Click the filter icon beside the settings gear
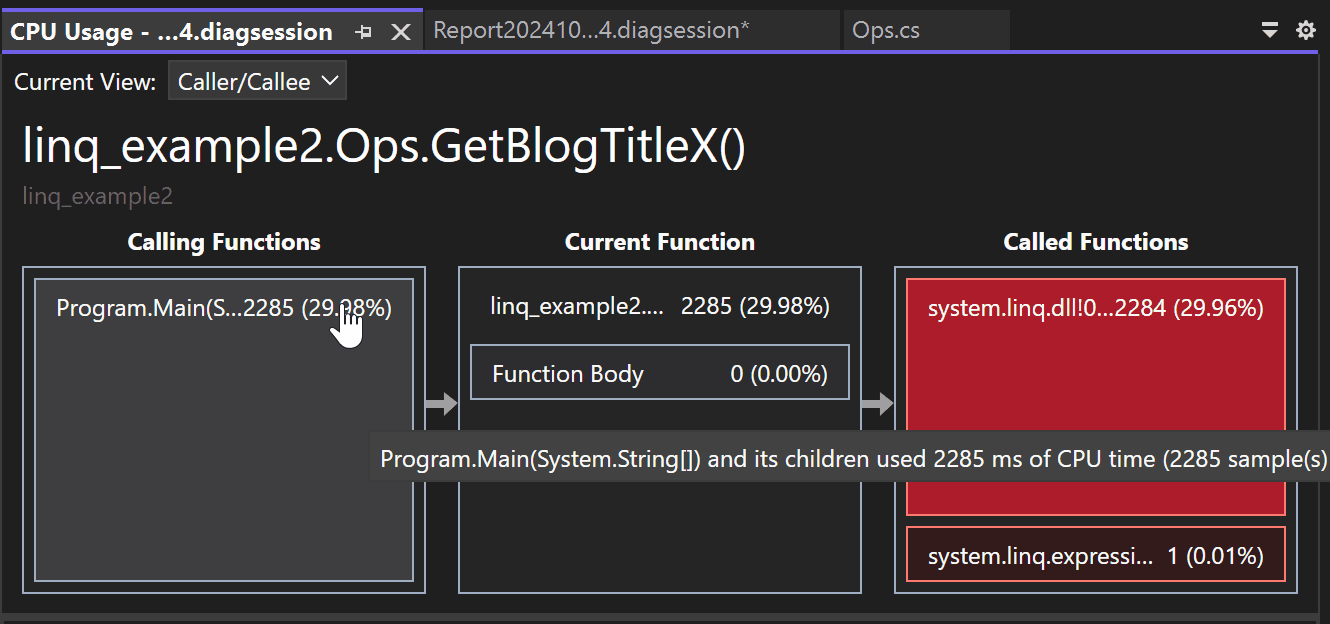Image resolution: width=1330 pixels, height=624 pixels. [x=1269, y=31]
